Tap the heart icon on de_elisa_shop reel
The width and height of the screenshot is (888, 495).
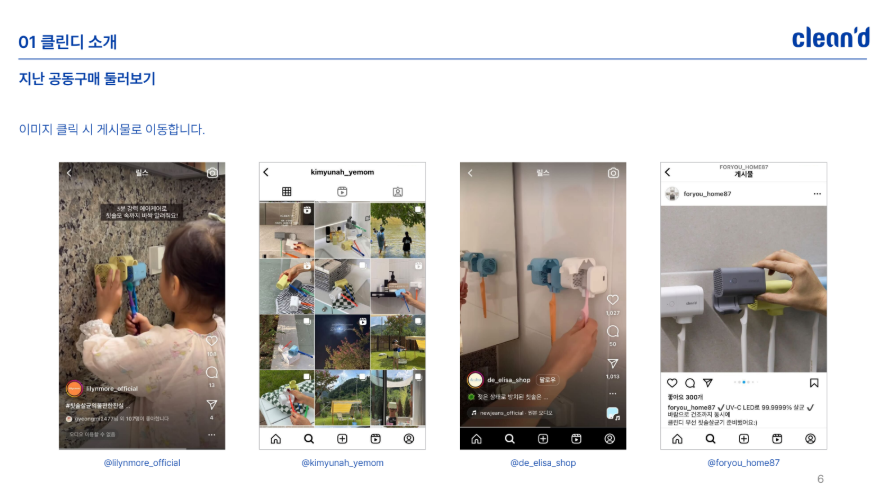(x=613, y=300)
